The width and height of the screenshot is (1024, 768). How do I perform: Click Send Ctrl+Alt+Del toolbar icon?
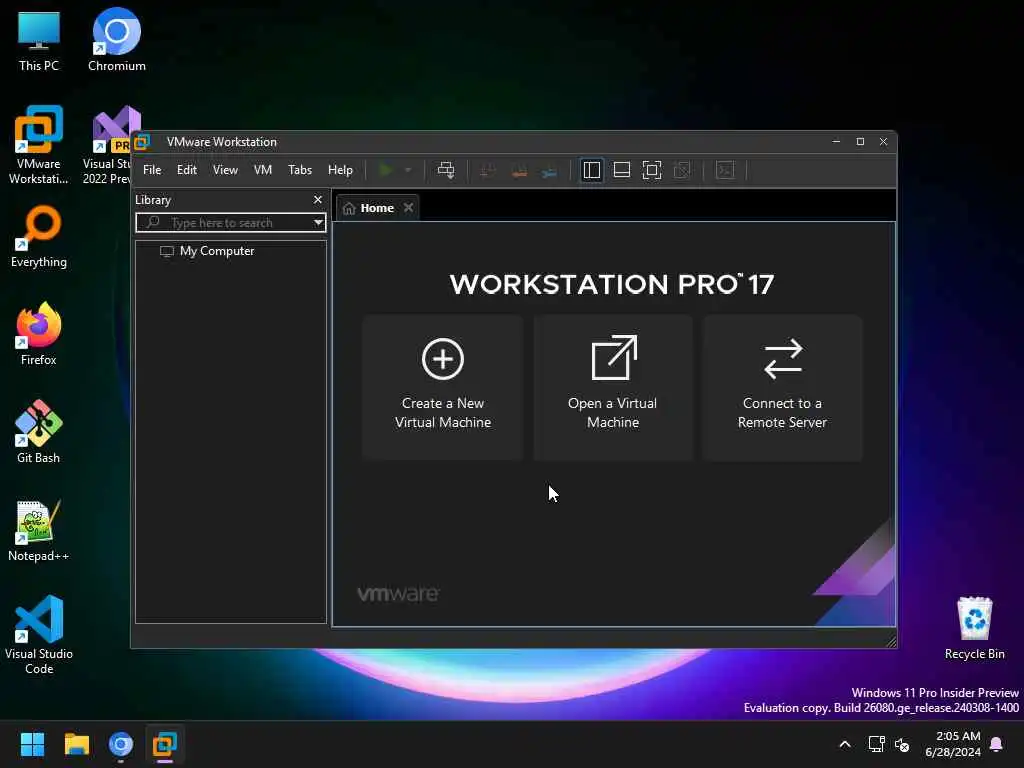coord(446,170)
